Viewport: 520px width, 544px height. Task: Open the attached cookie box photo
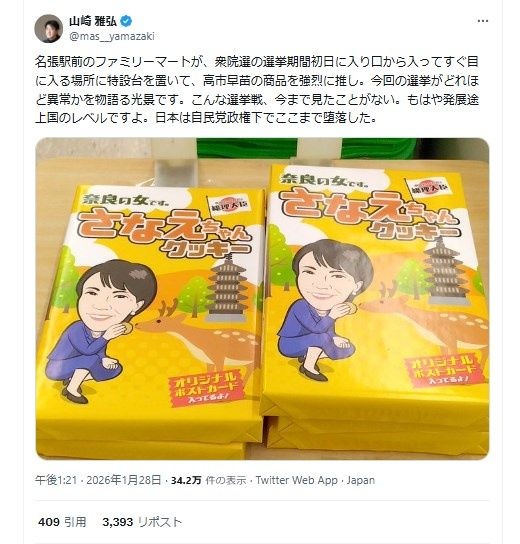[x=262, y=299]
